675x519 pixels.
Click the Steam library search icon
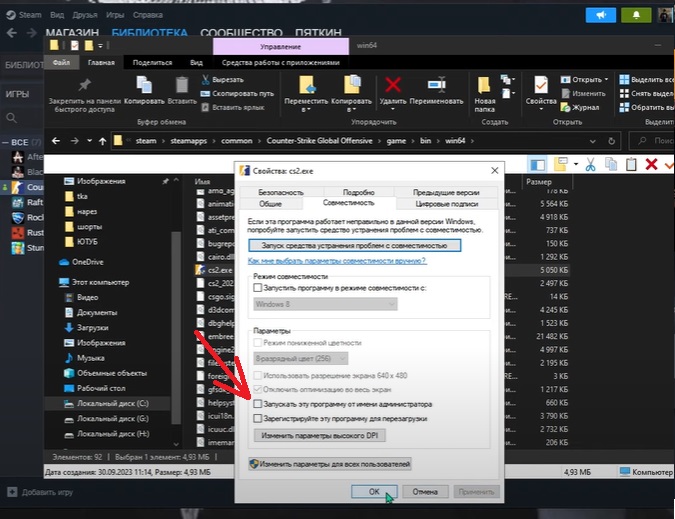pos(12,117)
